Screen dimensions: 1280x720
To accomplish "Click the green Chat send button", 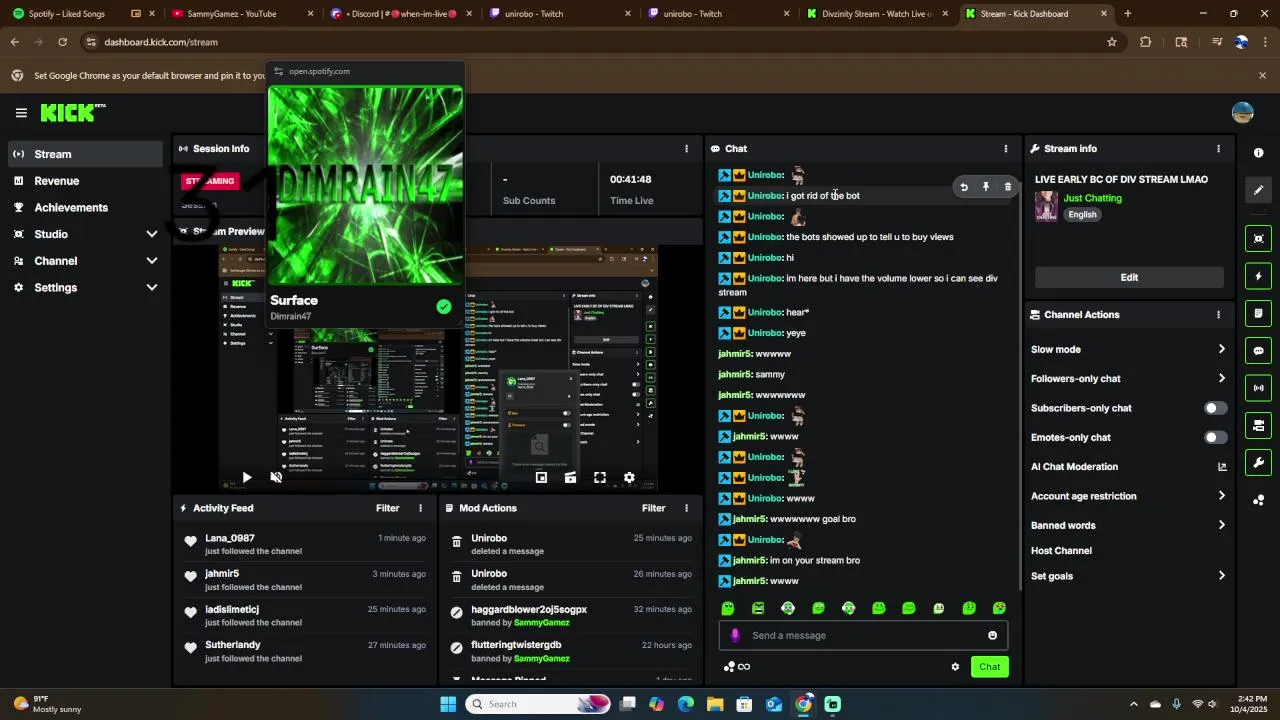I will [989, 667].
